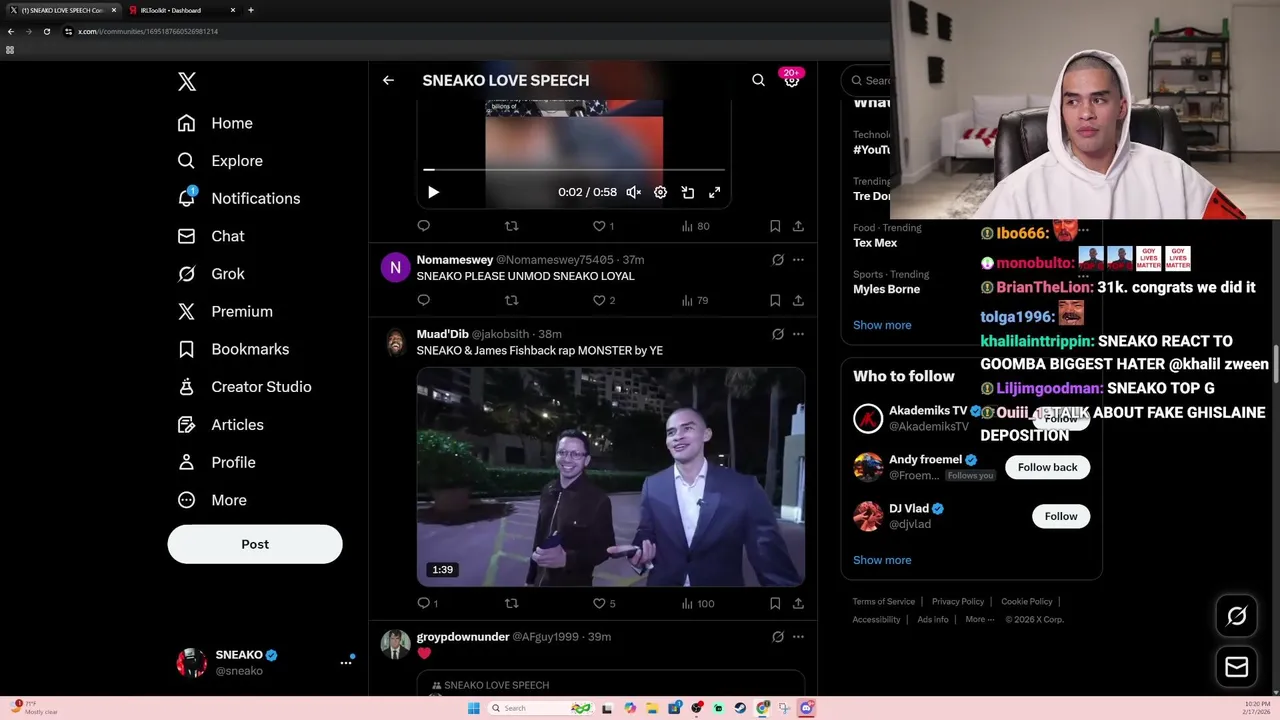1280x720 pixels.
Task: Click Show more under Who to follow
Action: pyautogui.click(x=882, y=560)
